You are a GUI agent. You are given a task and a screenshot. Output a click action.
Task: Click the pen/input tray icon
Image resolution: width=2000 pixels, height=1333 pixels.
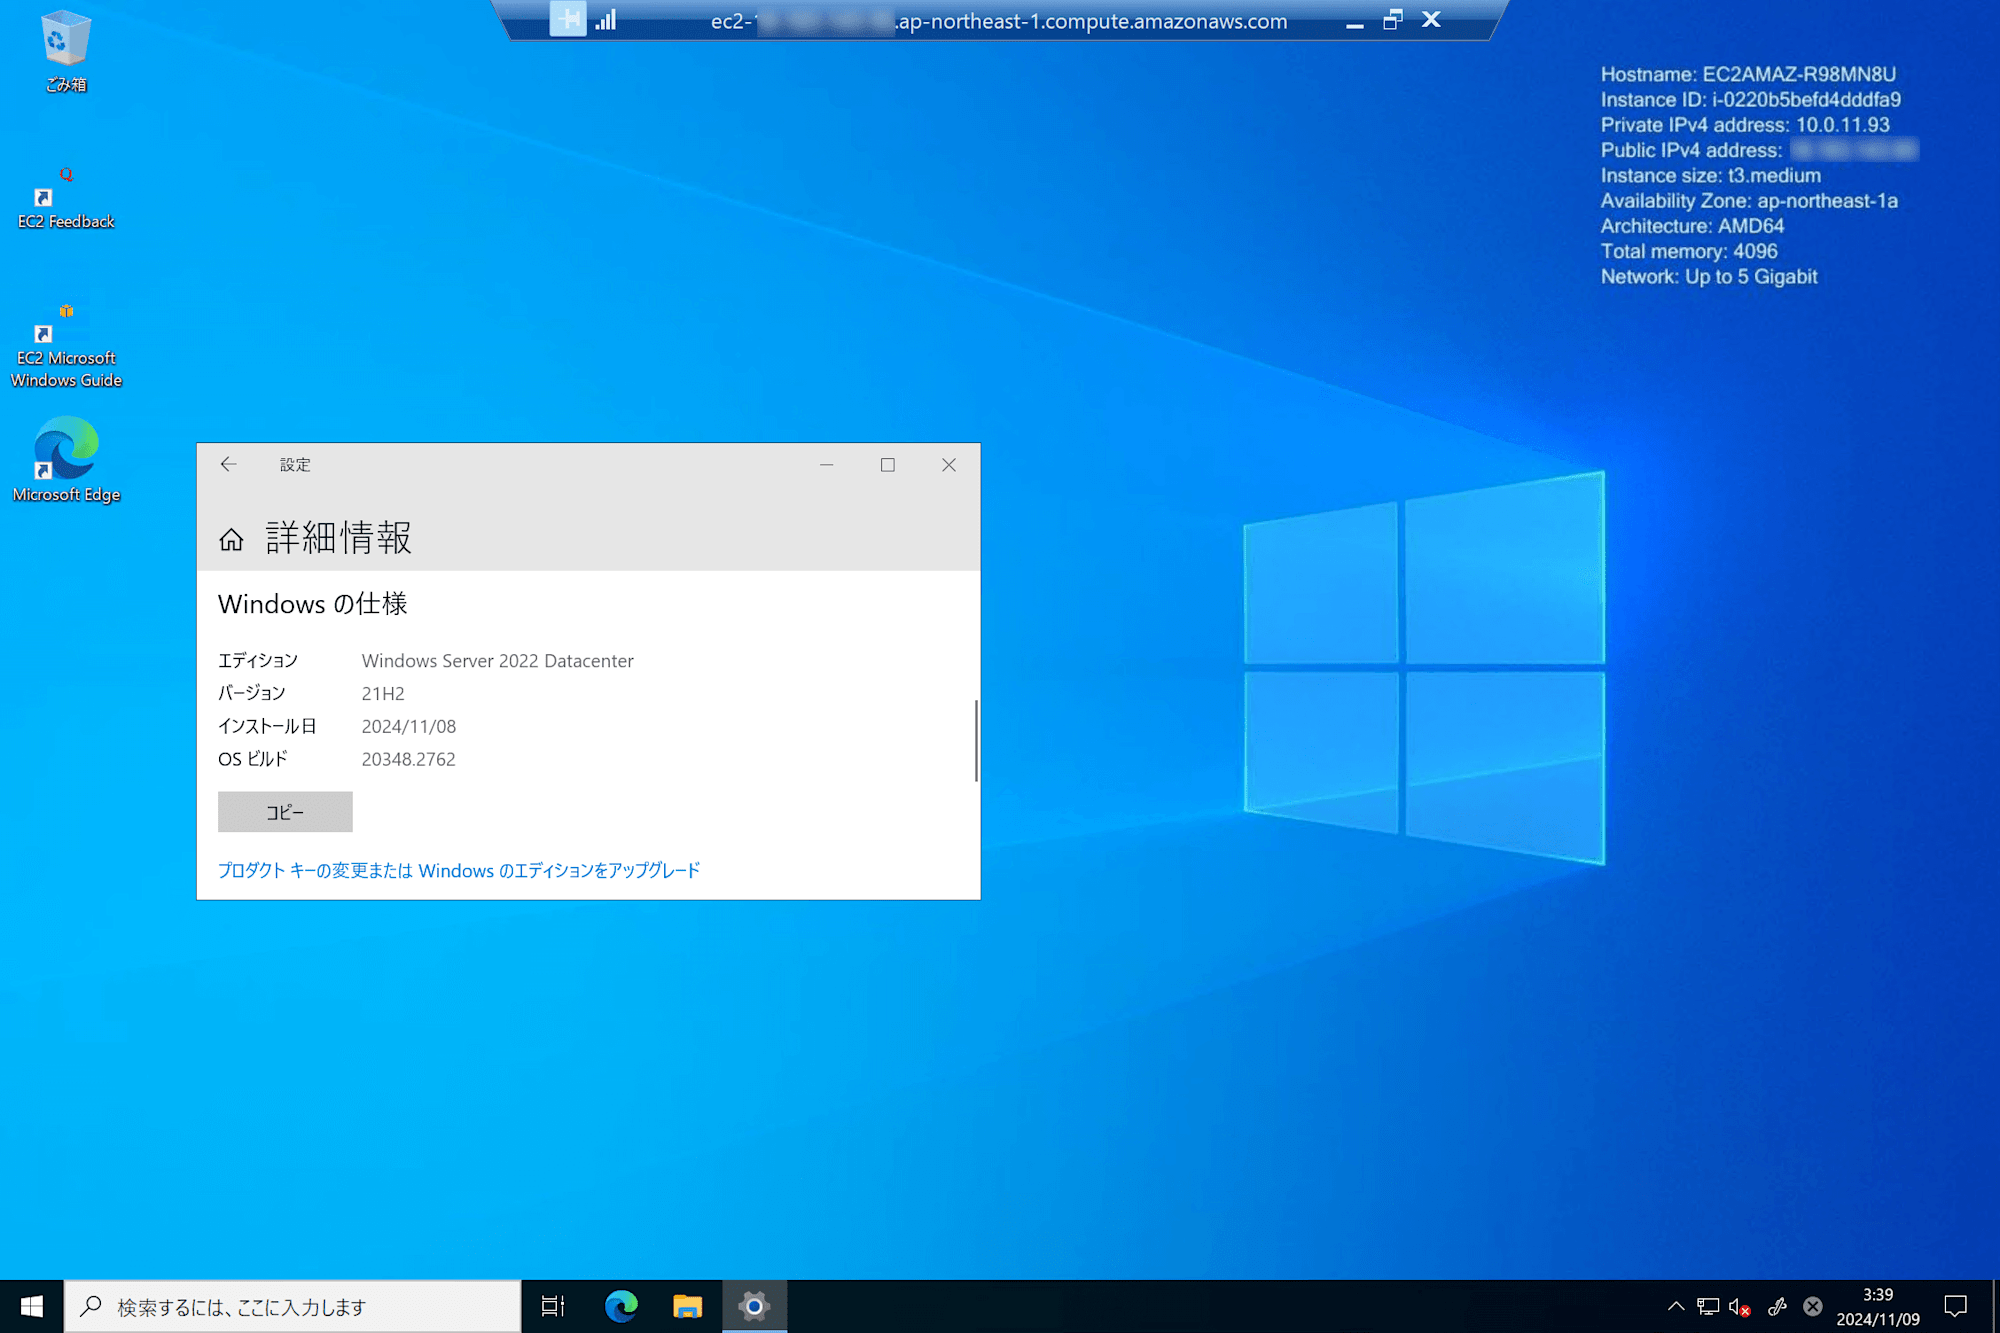pyautogui.click(x=1777, y=1306)
